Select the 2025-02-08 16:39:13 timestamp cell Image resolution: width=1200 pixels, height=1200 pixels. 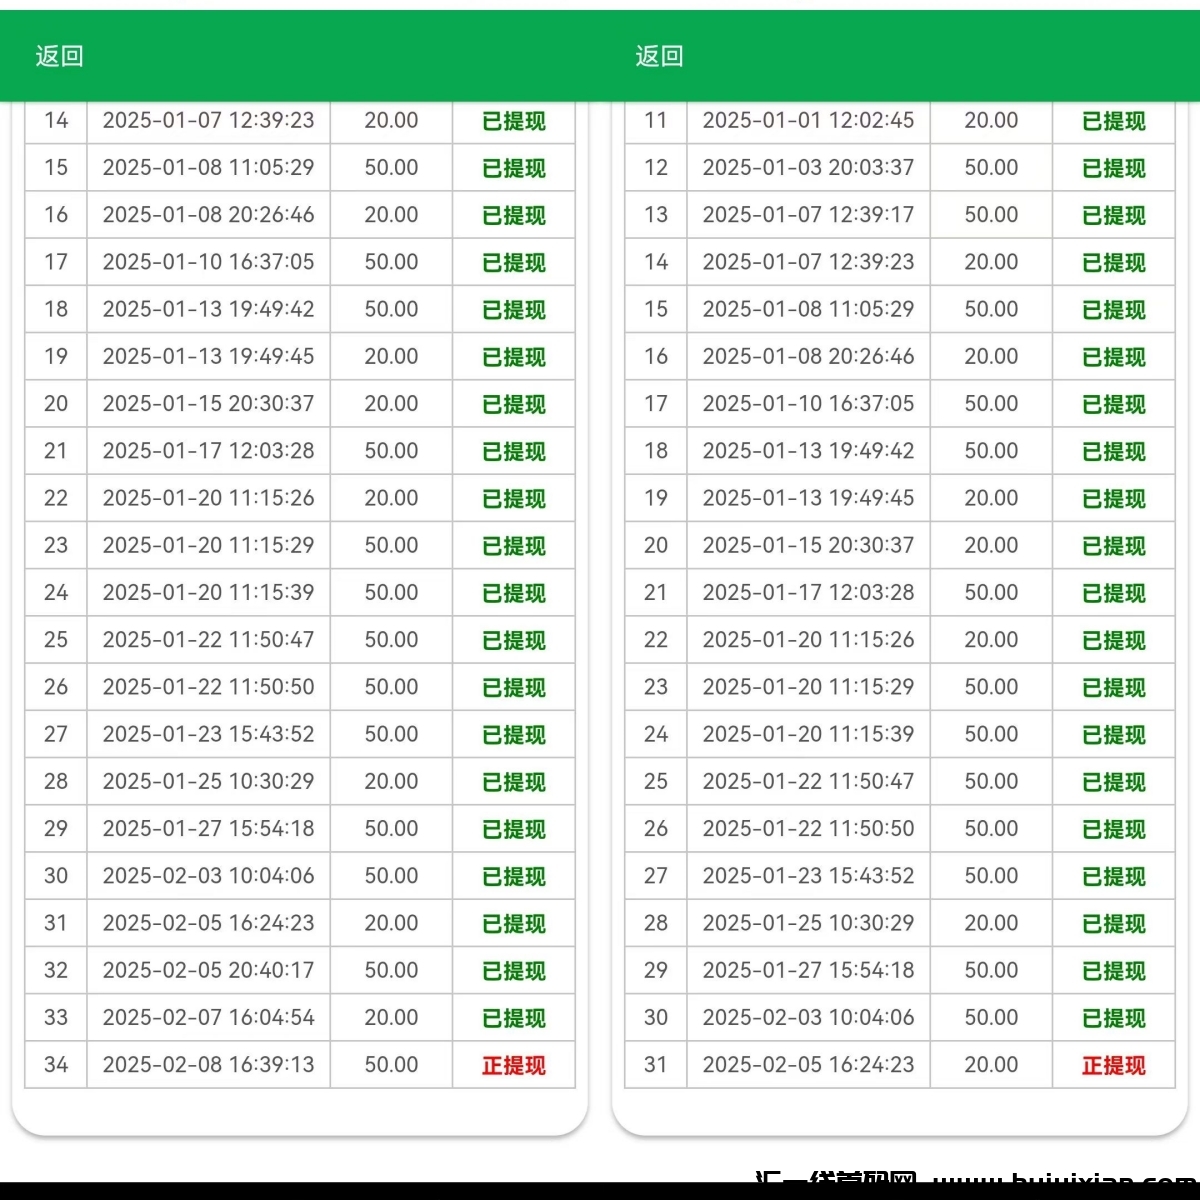click(208, 1065)
